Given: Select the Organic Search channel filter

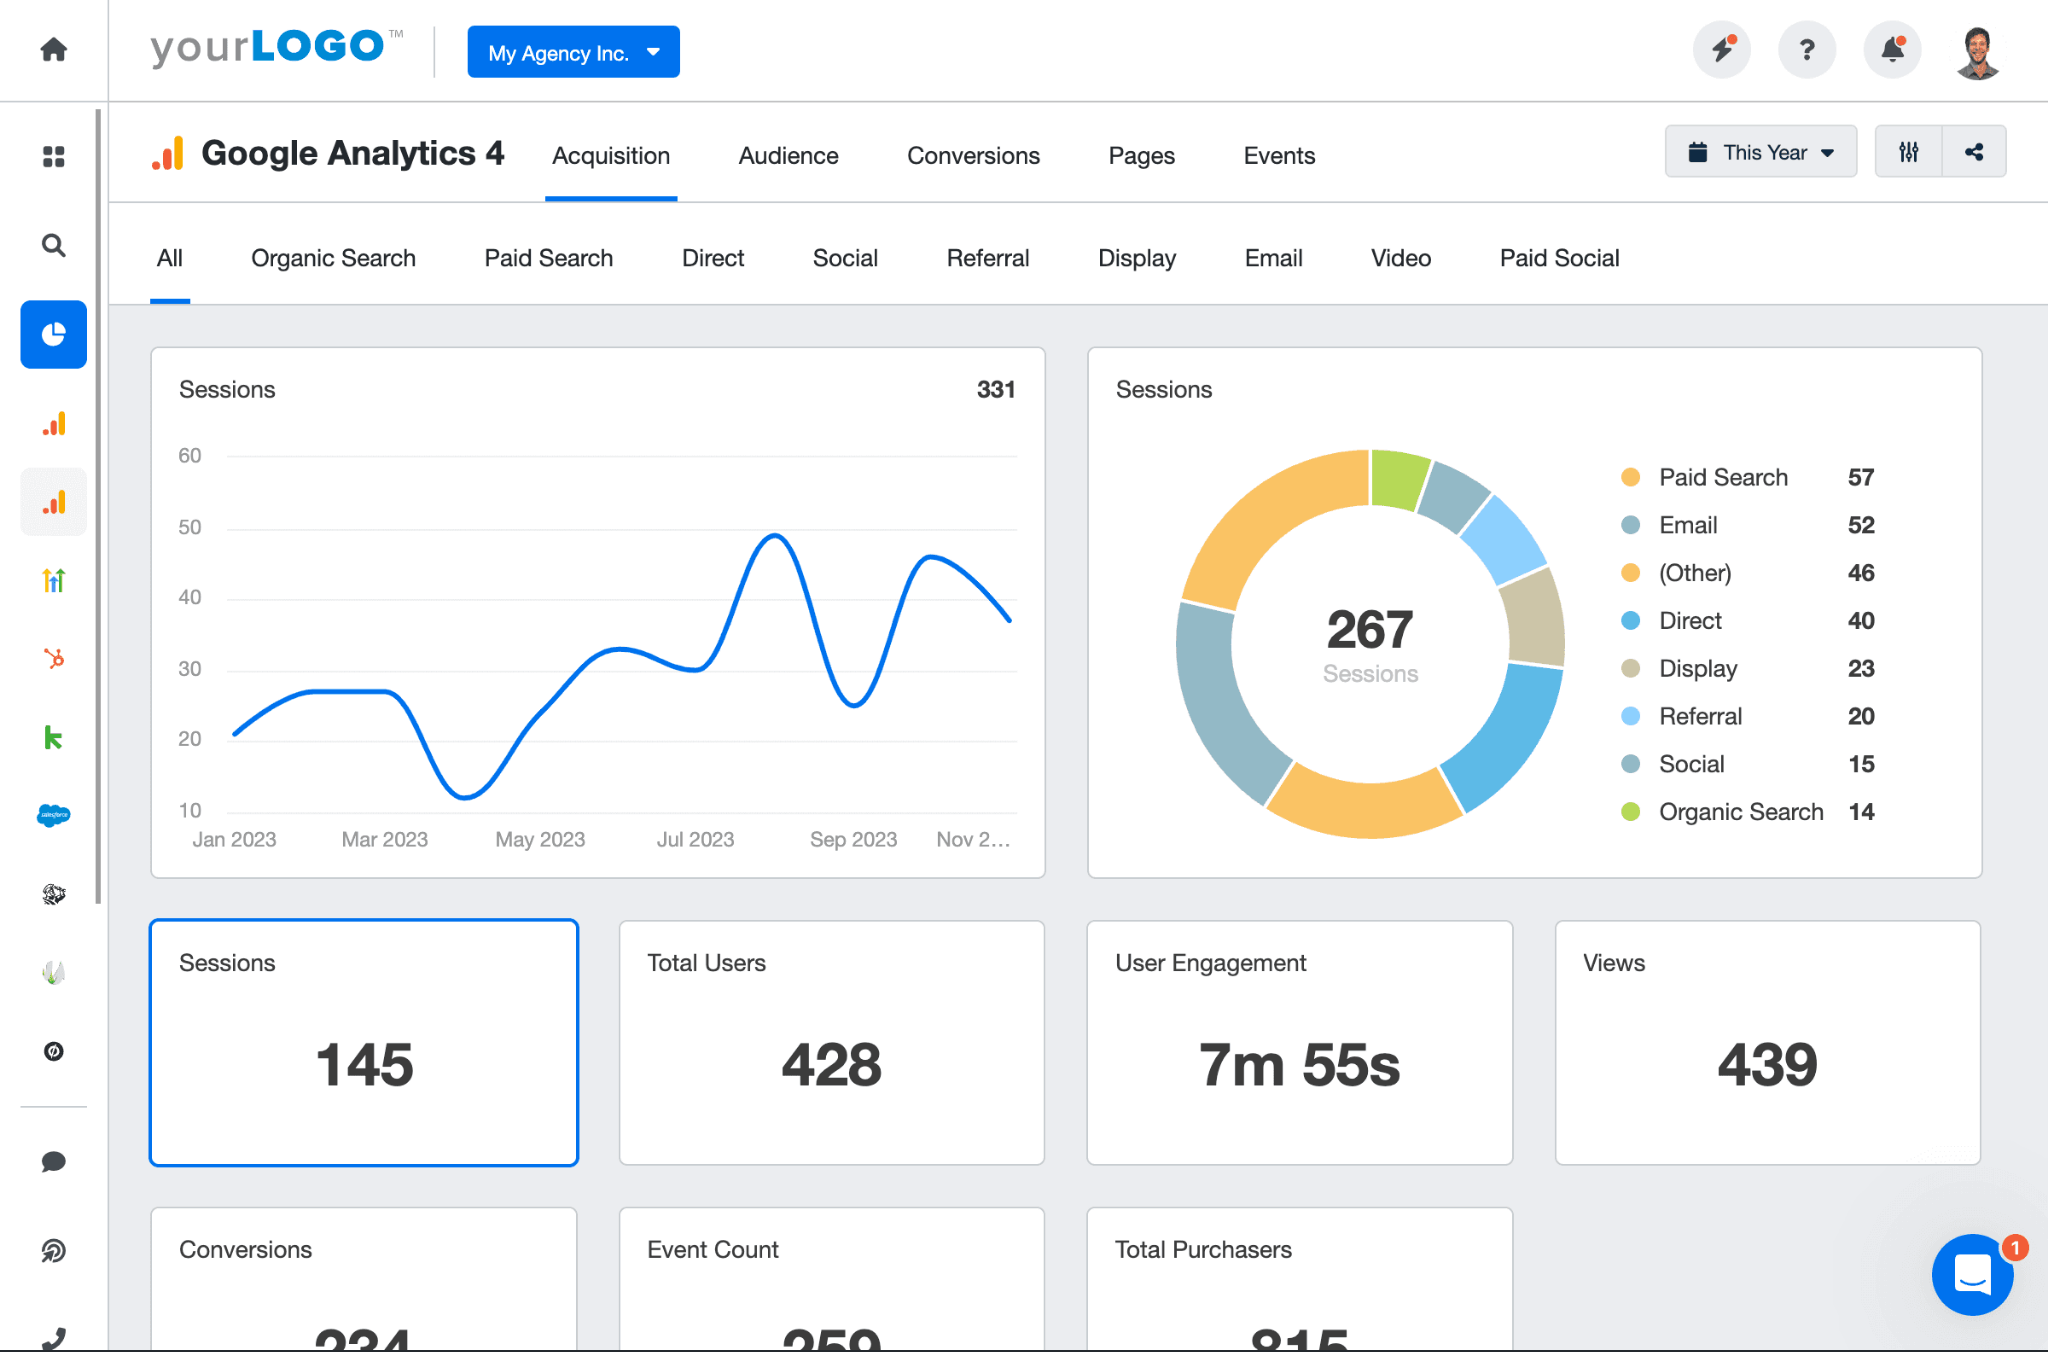Looking at the screenshot, I should coord(332,257).
